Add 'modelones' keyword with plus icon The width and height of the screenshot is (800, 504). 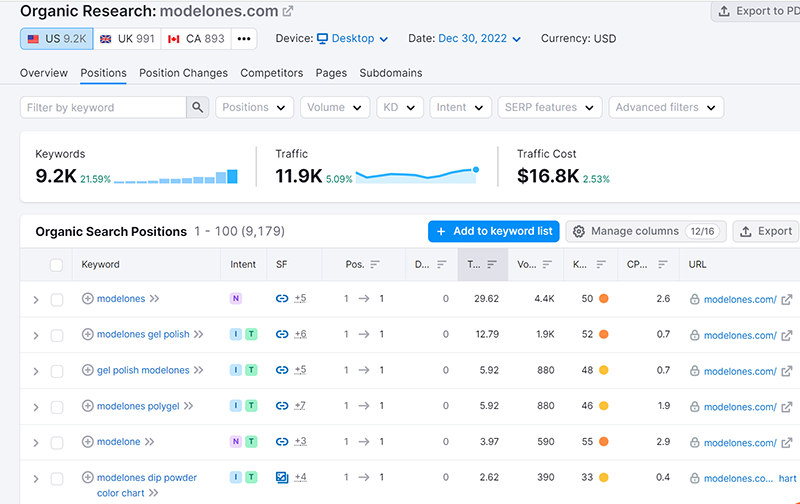pyautogui.click(x=88, y=298)
